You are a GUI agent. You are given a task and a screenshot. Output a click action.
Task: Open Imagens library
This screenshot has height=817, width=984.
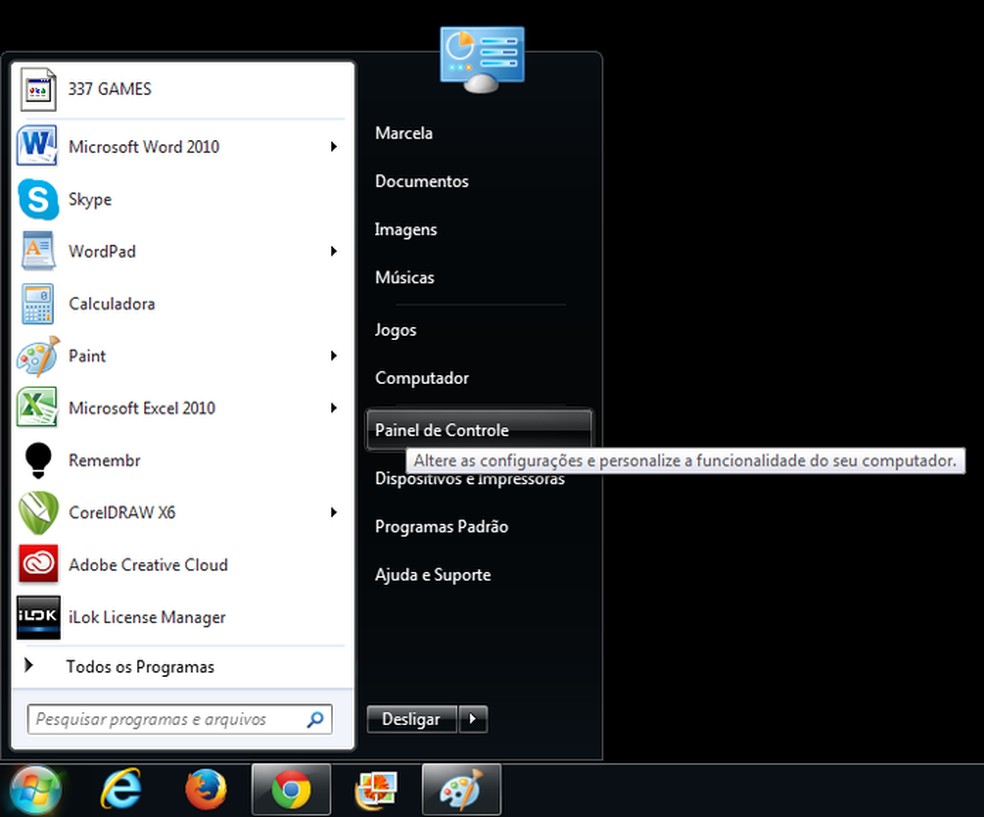405,230
